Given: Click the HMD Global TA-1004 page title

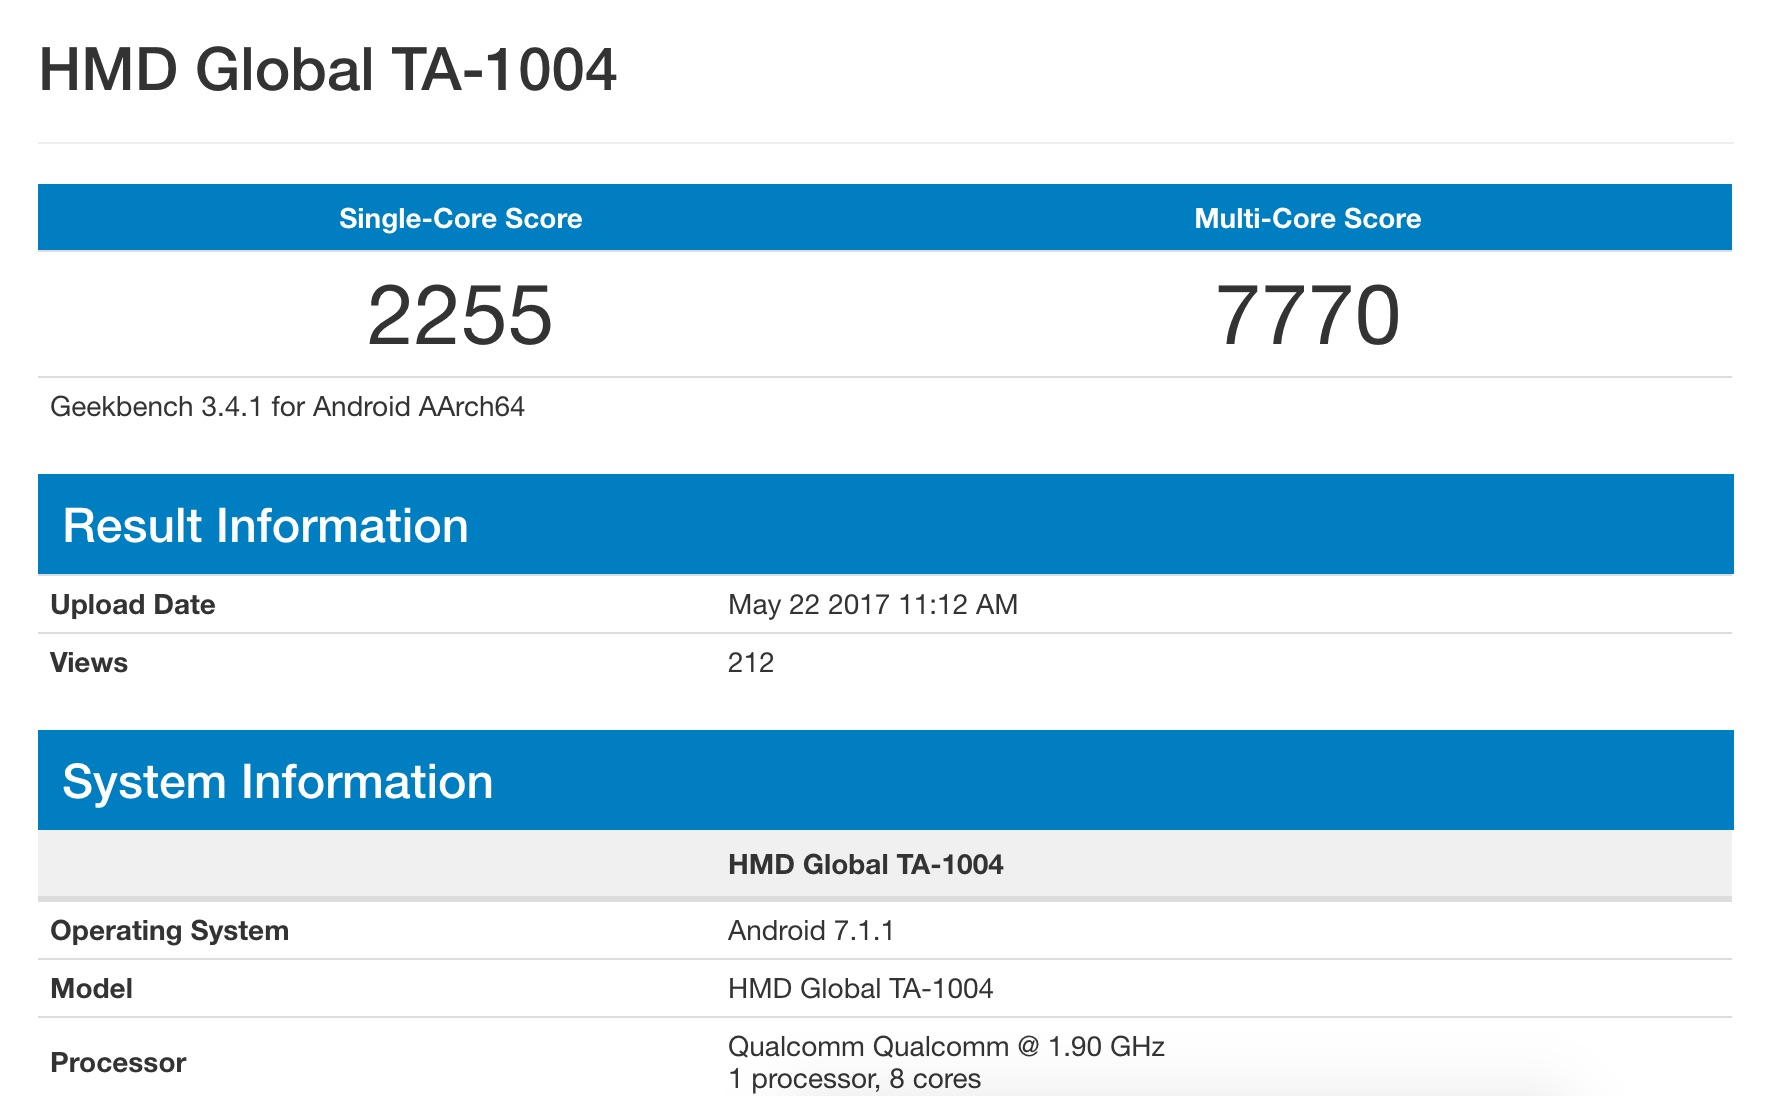Looking at the screenshot, I should [327, 70].
